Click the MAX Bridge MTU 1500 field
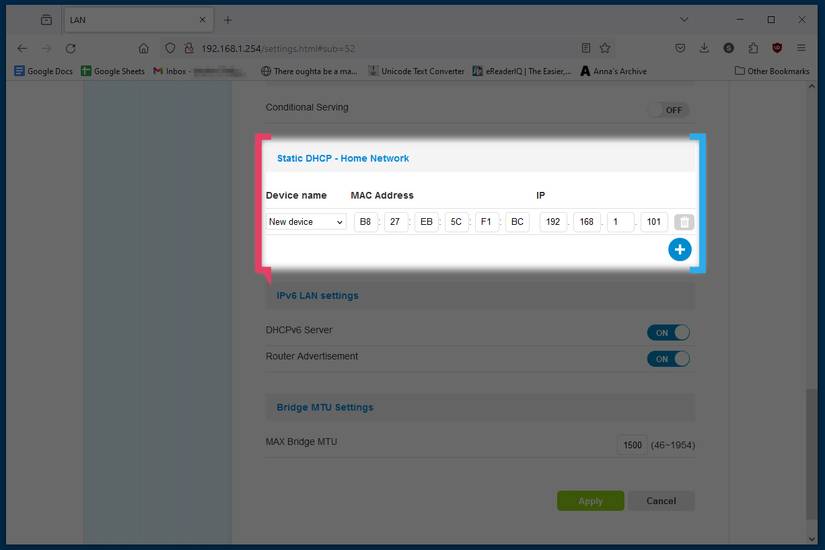The image size is (825, 550). click(x=632, y=445)
